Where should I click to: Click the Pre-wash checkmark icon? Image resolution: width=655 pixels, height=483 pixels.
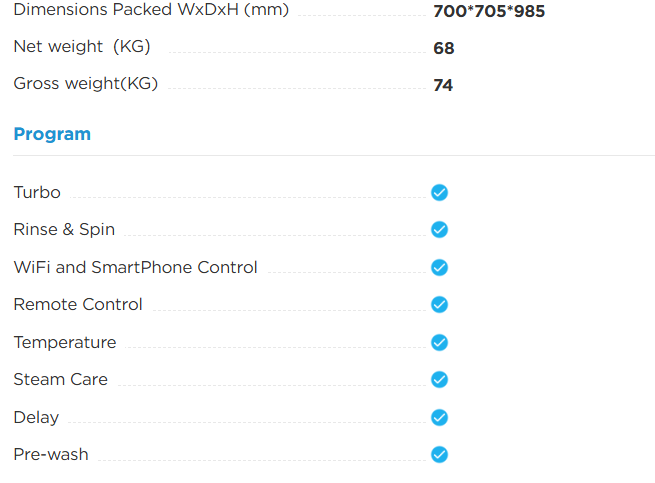coord(439,455)
